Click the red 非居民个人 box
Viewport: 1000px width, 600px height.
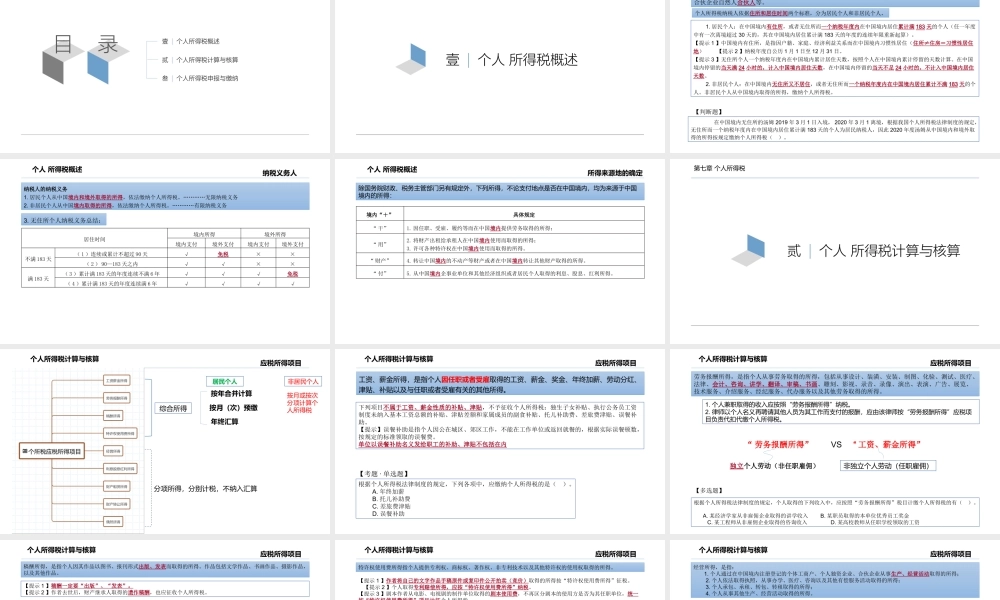pos(302,381)
